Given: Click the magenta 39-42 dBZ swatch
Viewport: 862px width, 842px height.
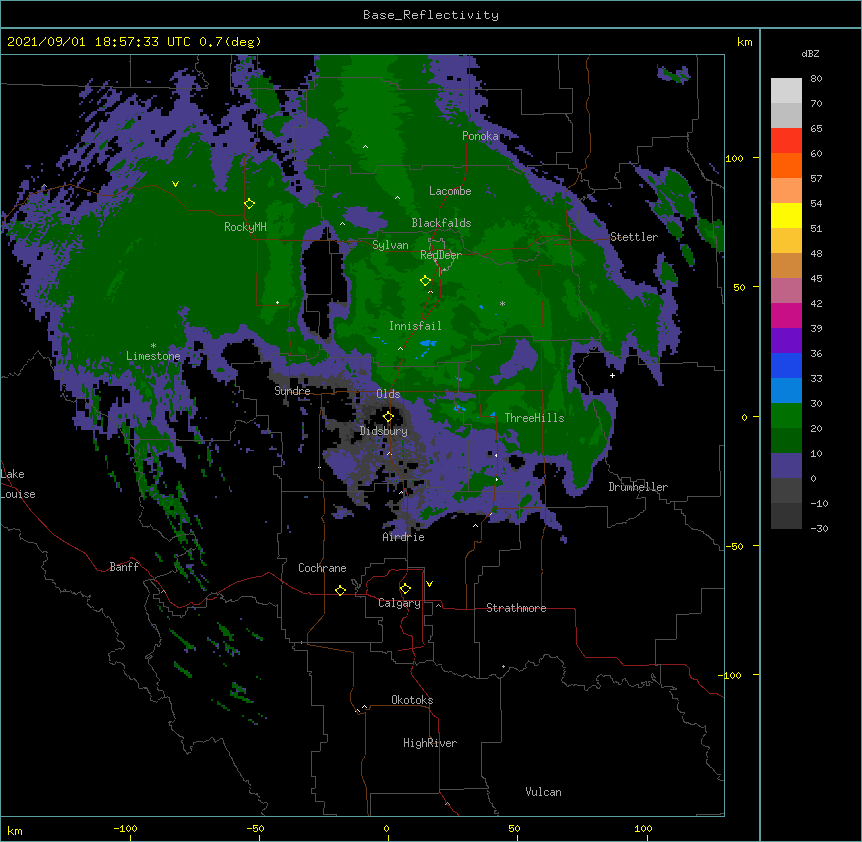Looking at the screenshot, I should pos(786,315).
